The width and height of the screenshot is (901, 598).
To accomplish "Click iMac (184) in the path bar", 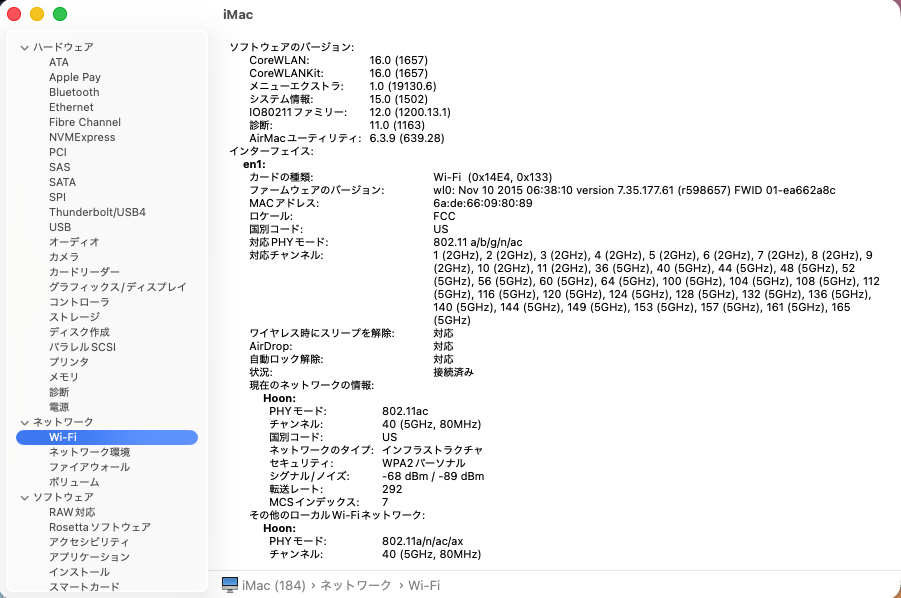I will coord(274,585).
